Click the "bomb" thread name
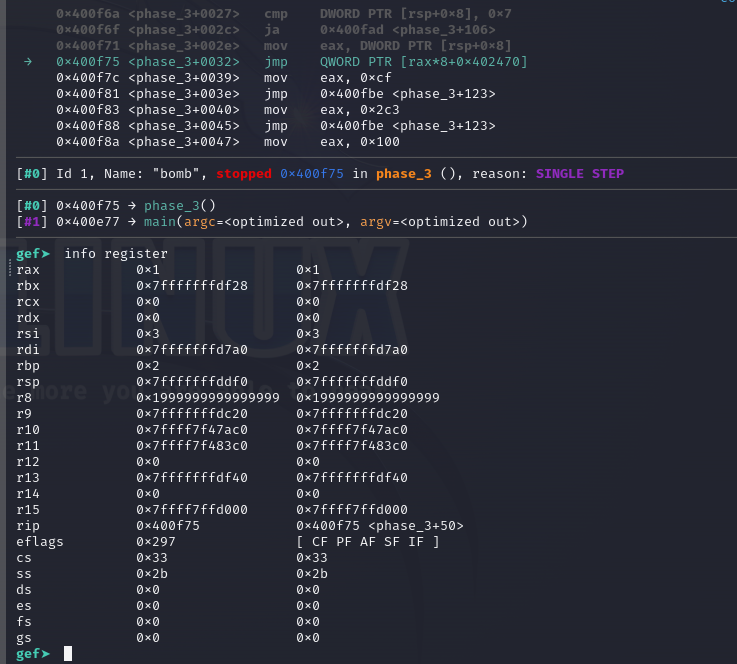The height and width of the screenshot is (664, 737). 173,174
